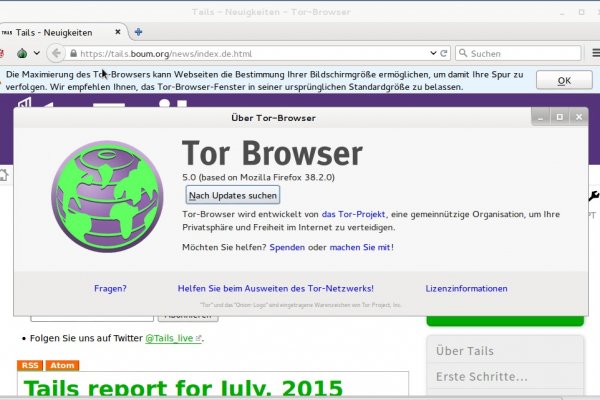The height and width of the screenshot is (400, 600).
Task: Click the Nach Updates suchen button
Action: 233,195
